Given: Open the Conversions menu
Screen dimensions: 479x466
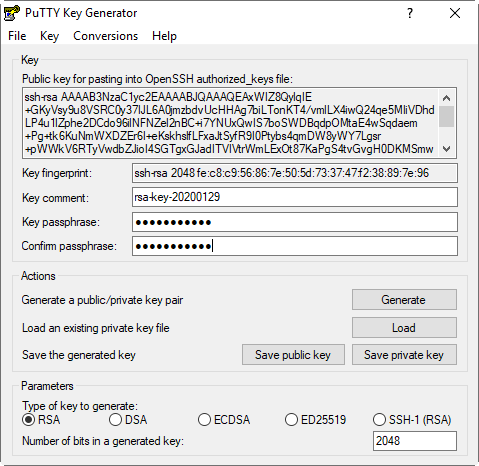Looking at the screenshot, I should click(105, 36).
